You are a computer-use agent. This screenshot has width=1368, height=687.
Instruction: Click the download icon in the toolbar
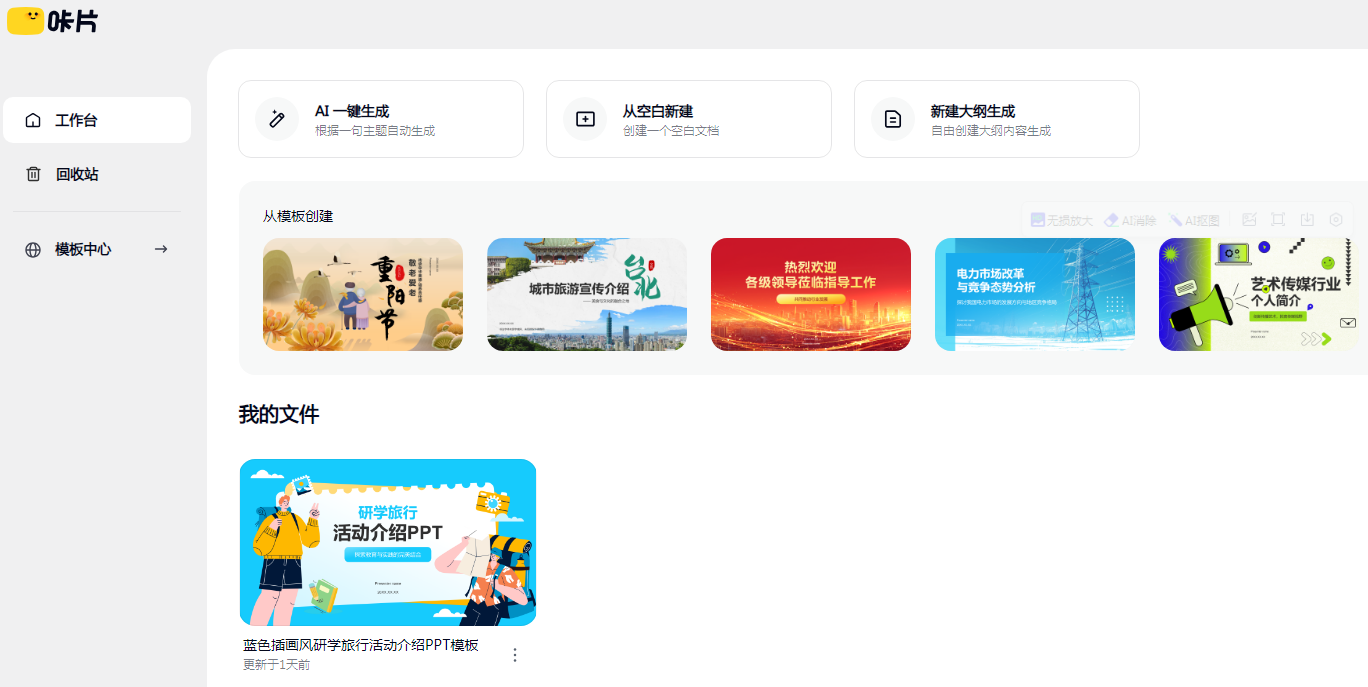[1306, 219]
